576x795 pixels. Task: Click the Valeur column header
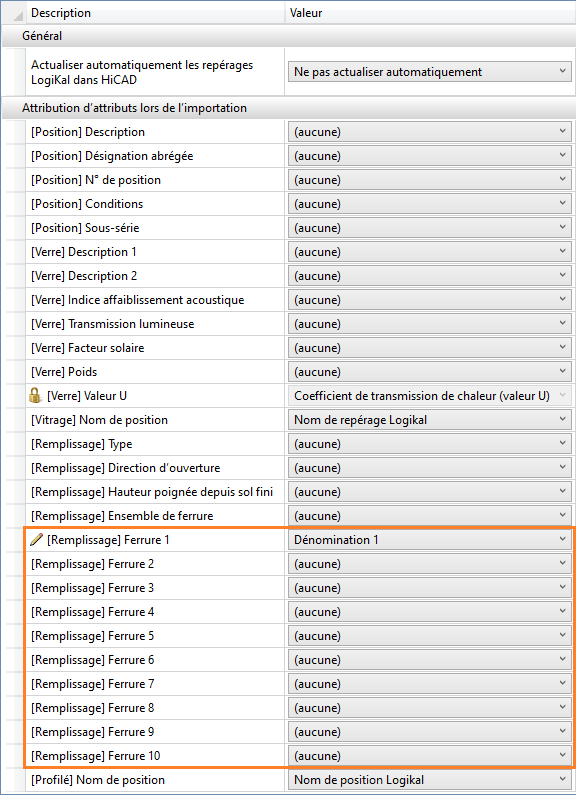click(x=430, y=13)
